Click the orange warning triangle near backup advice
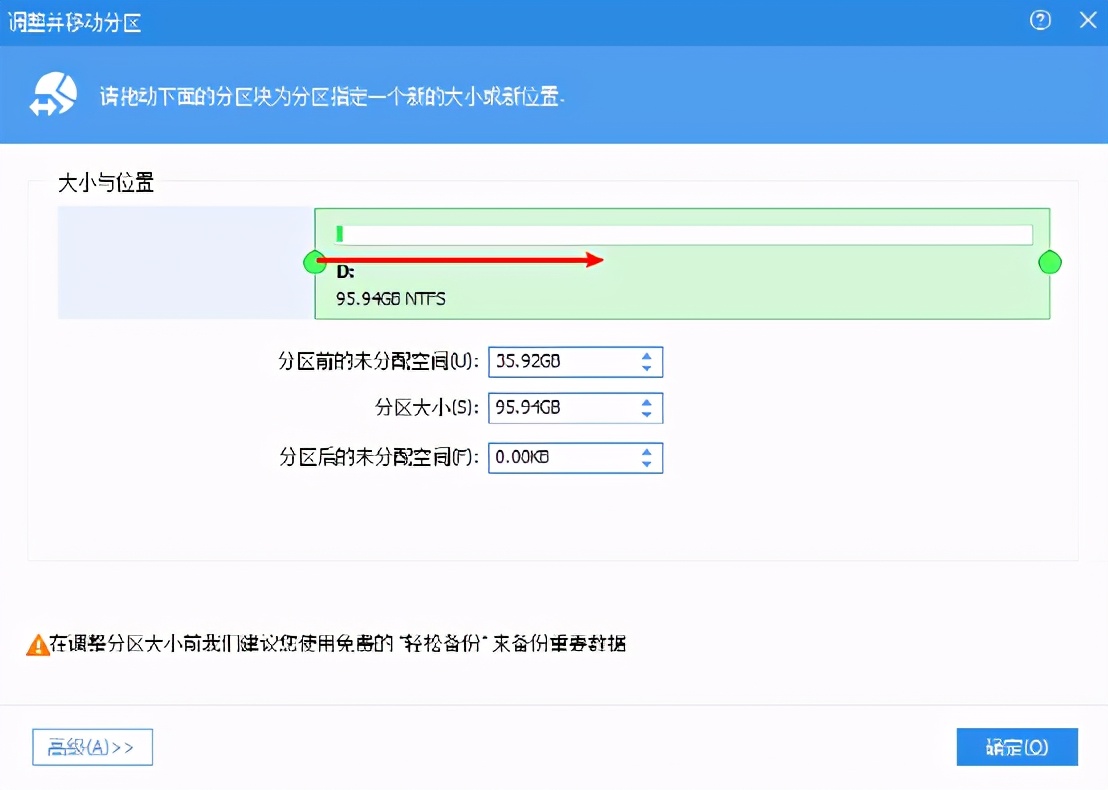This screenshot has width=1108, height=790. click(38, 645)
